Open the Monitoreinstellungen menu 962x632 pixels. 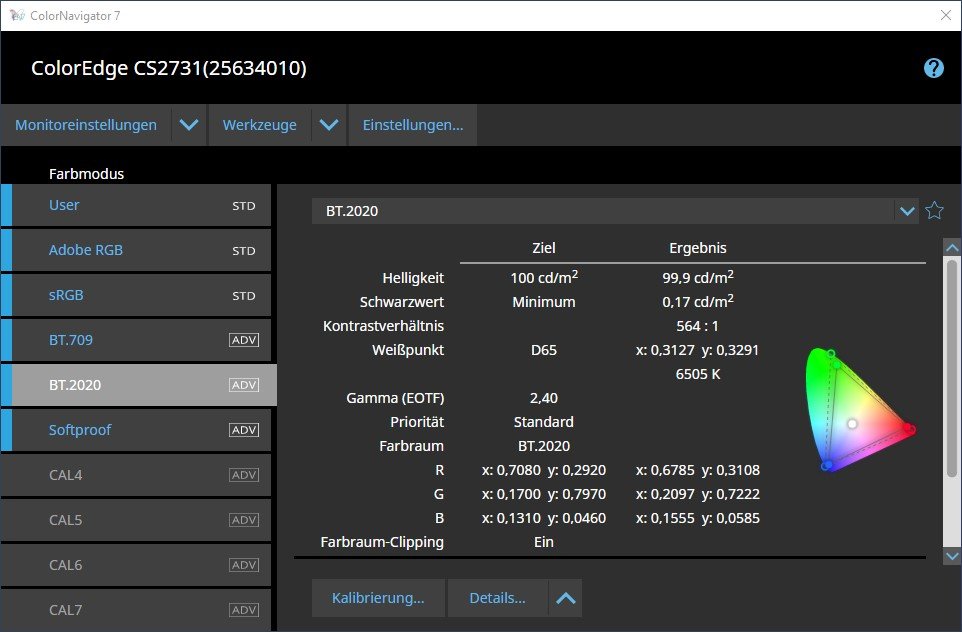click(x=86, y=126)
